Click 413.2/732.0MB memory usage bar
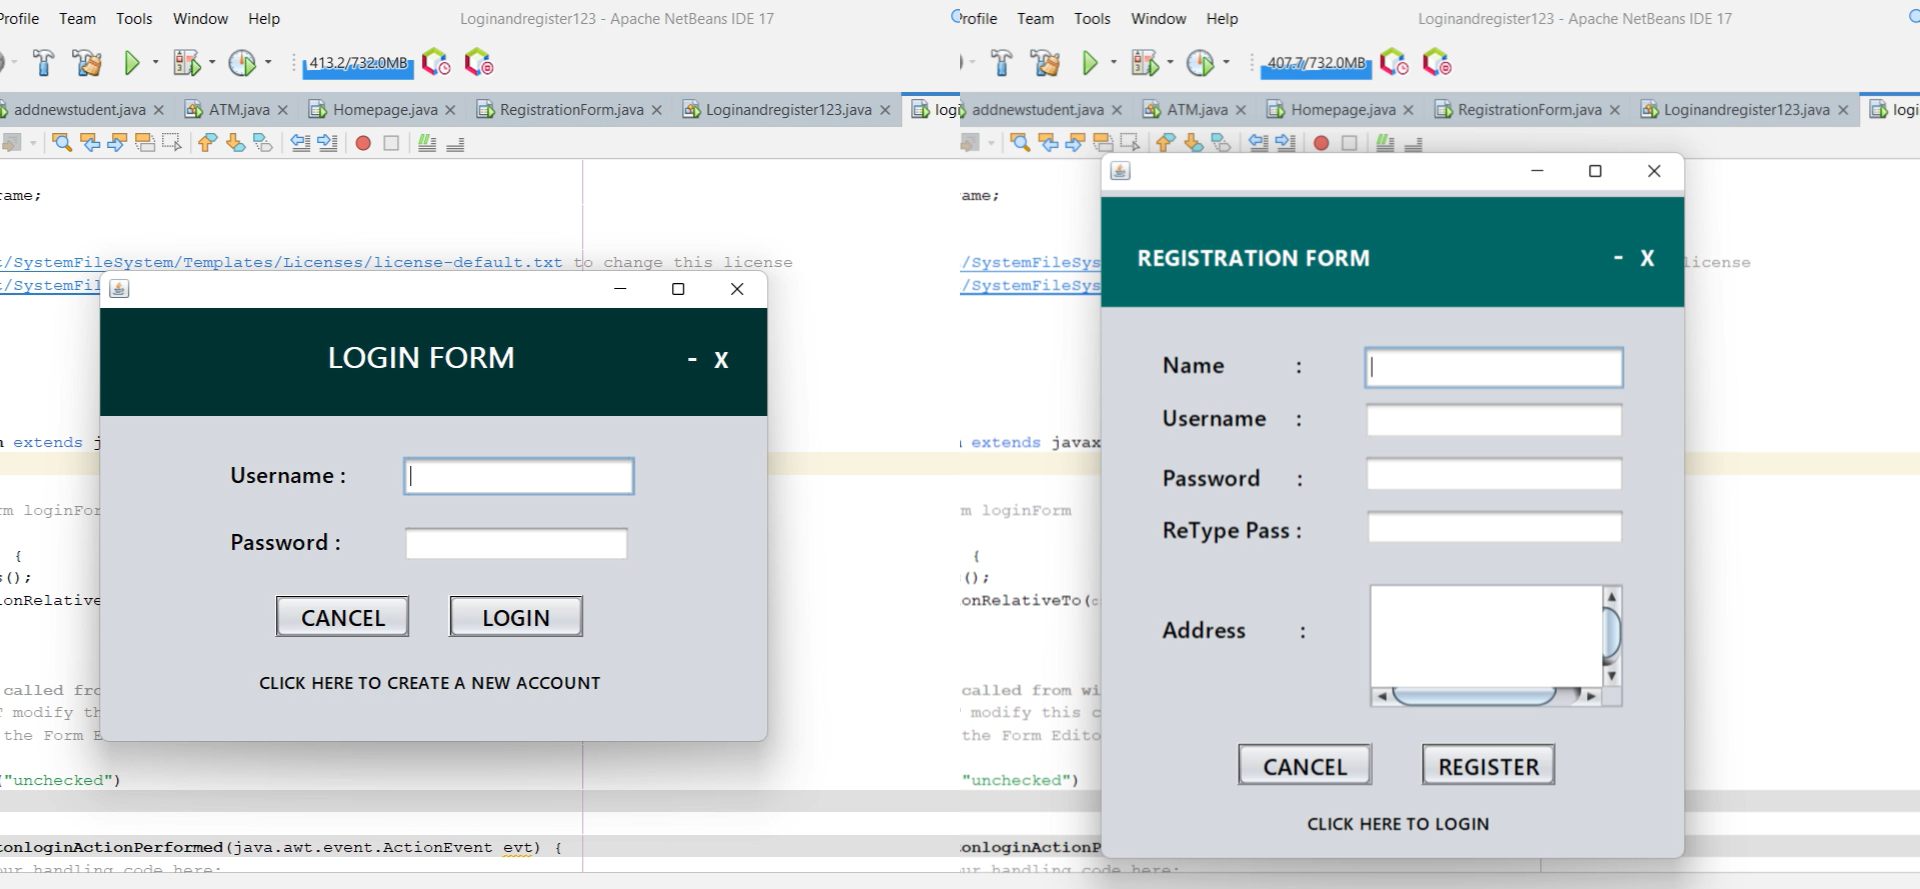 click(358, 63)
